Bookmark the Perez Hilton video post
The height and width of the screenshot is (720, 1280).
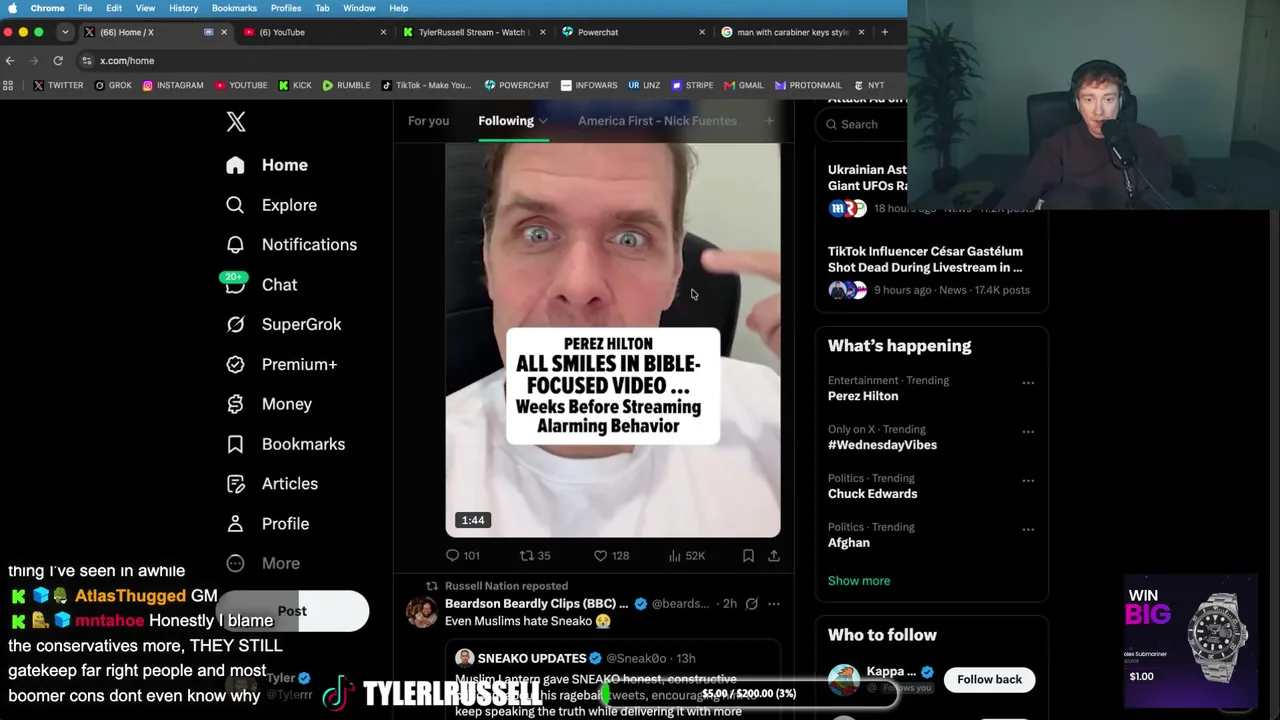pos(748,556)
